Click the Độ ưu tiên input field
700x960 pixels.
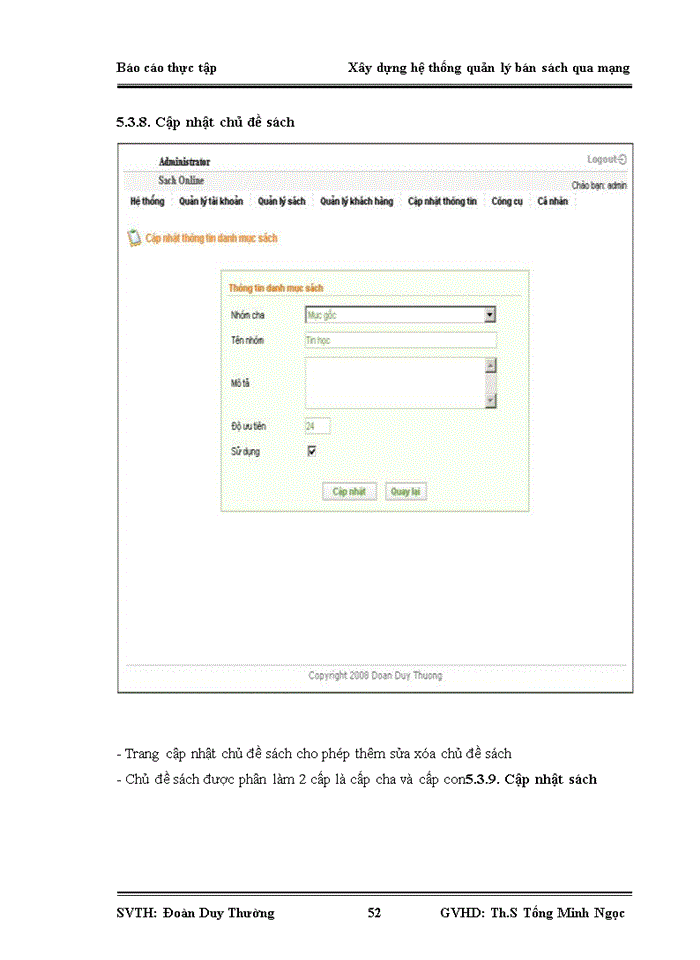click(x=316, y=426)
